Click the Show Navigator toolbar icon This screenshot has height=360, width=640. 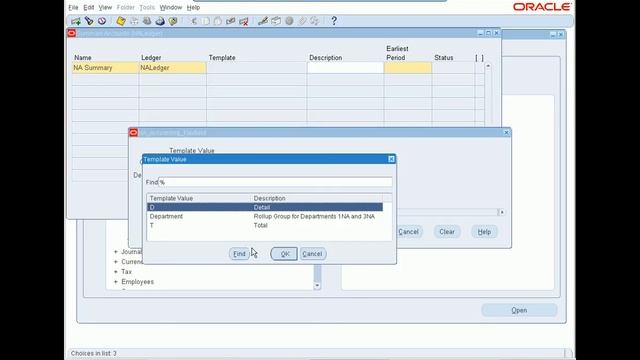pos(102,21)
